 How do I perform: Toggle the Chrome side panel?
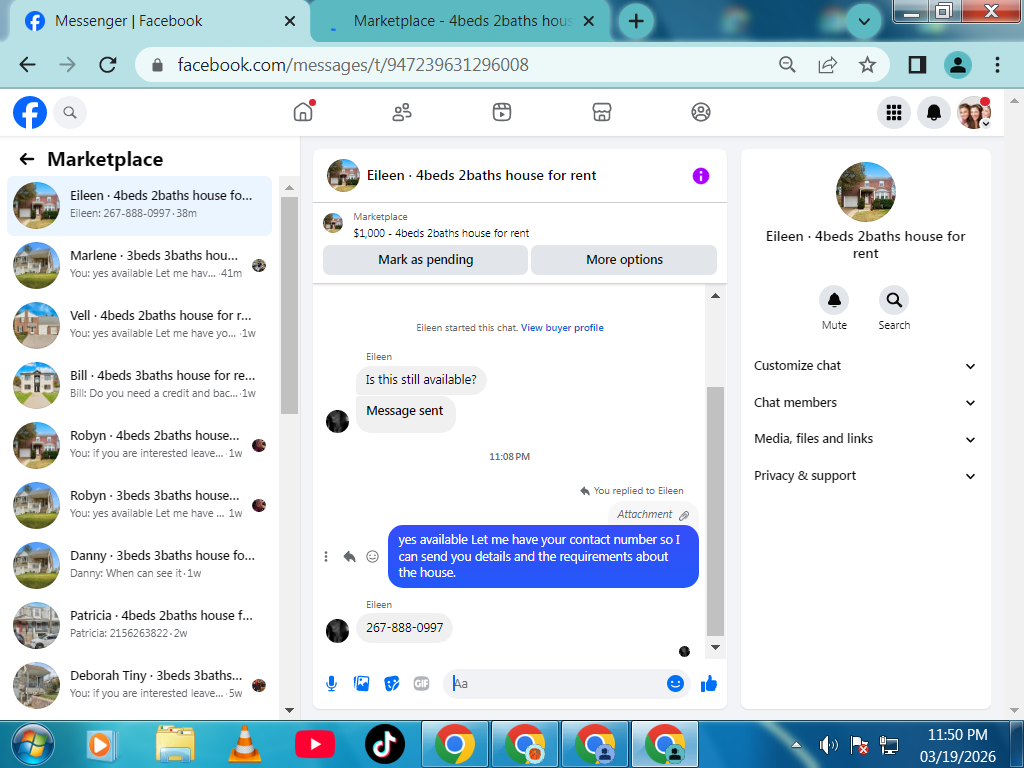point(917,65)
